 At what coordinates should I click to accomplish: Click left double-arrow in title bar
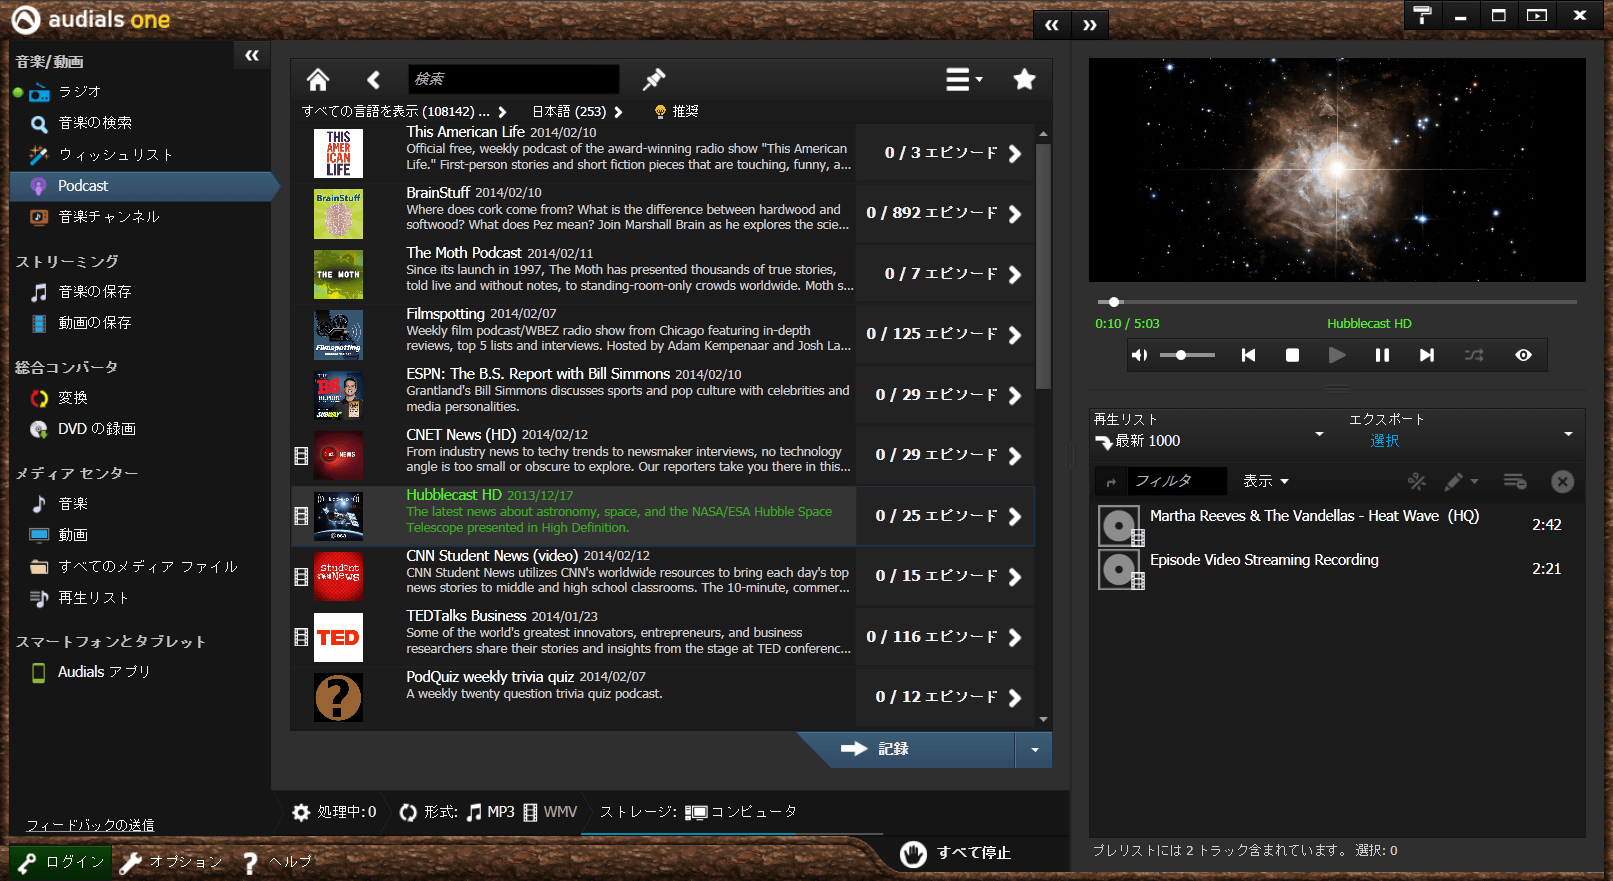1051,25
